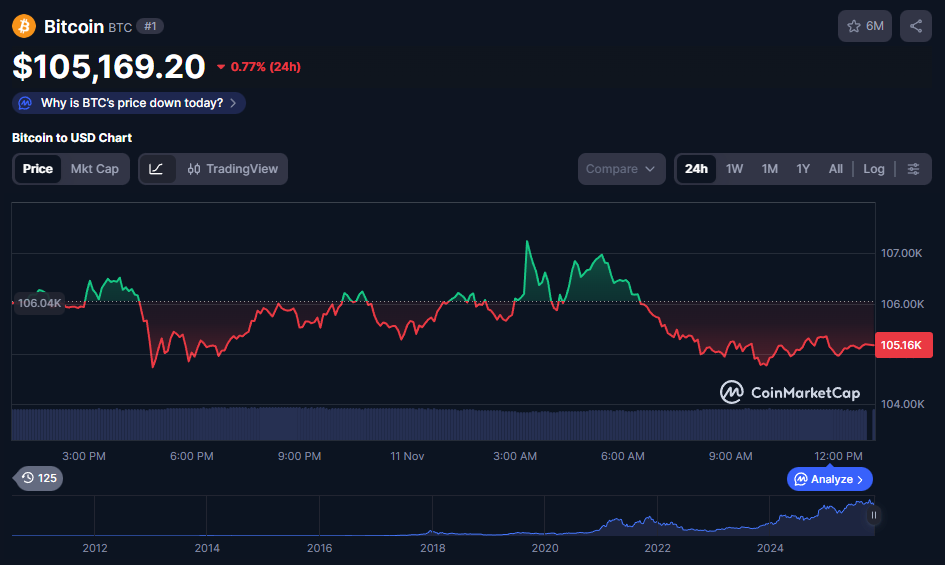Switch to the Mkt Cap tab
945x565 pixels.
tap(95, 169)
